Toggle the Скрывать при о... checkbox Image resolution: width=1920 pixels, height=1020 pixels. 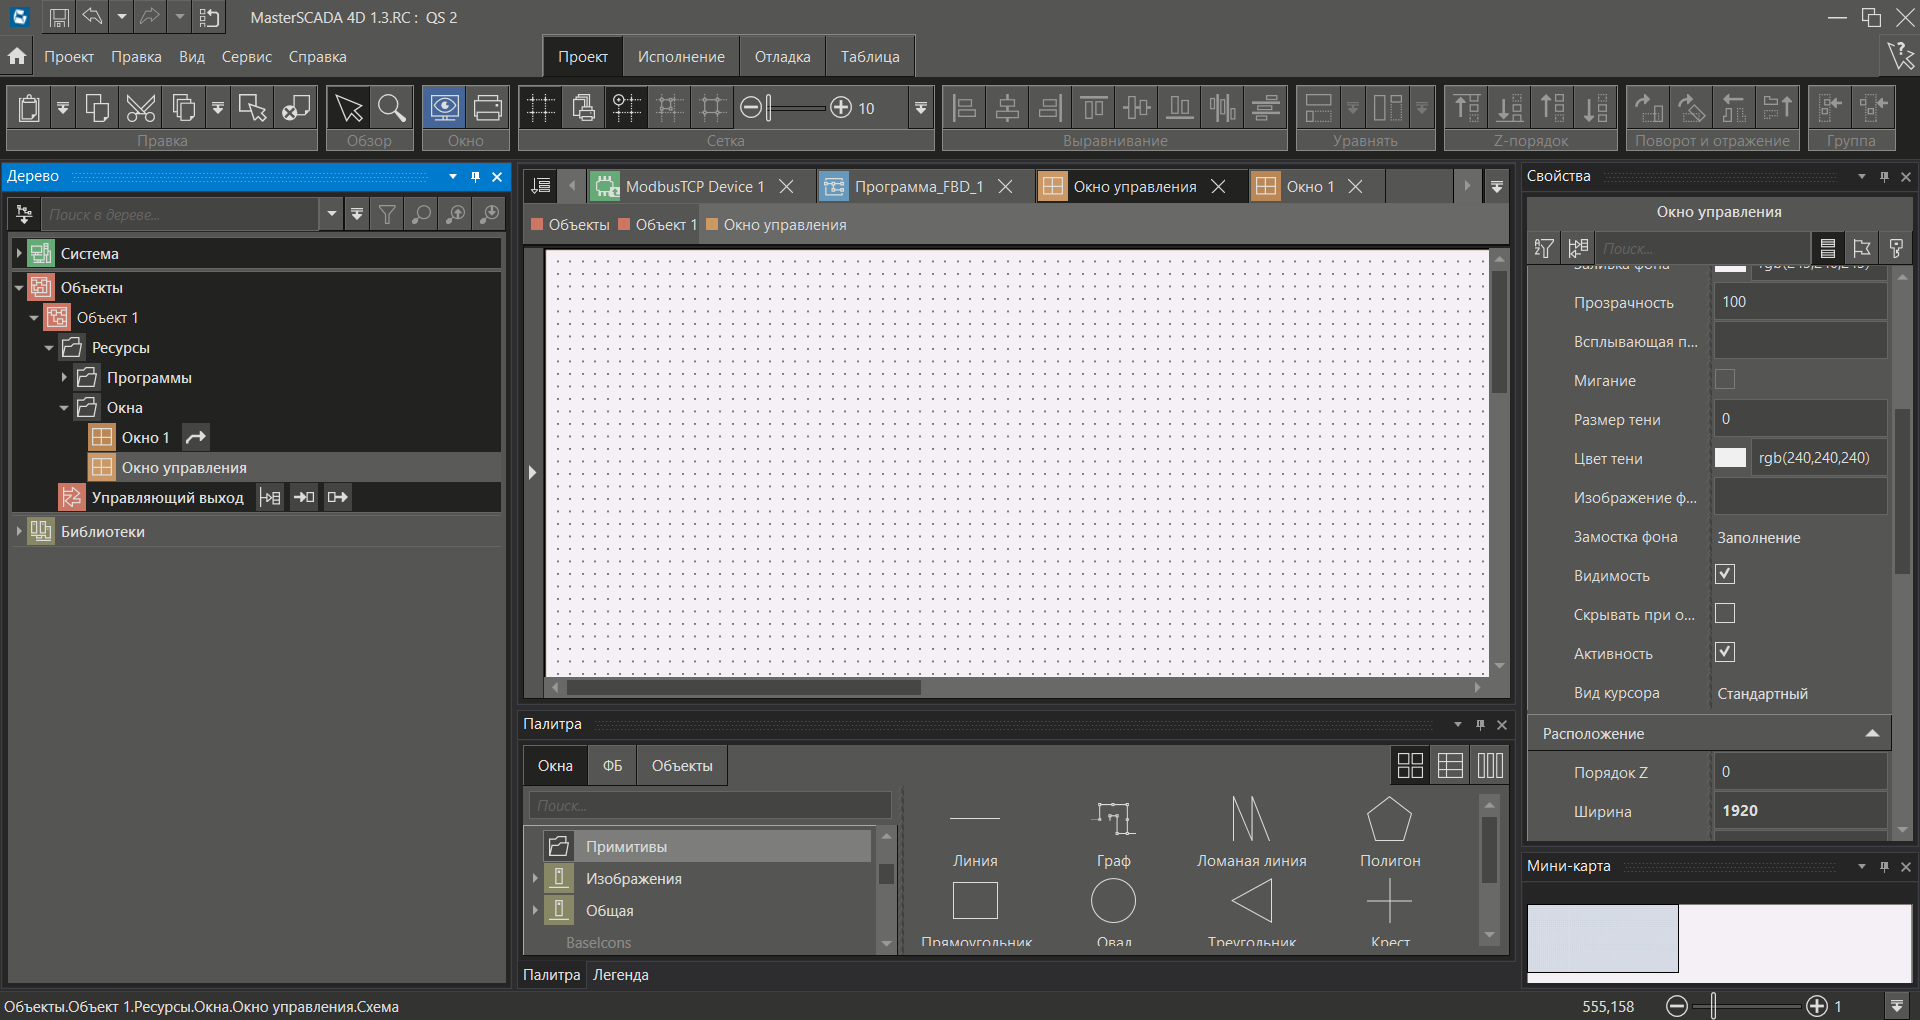(1725, 614)
